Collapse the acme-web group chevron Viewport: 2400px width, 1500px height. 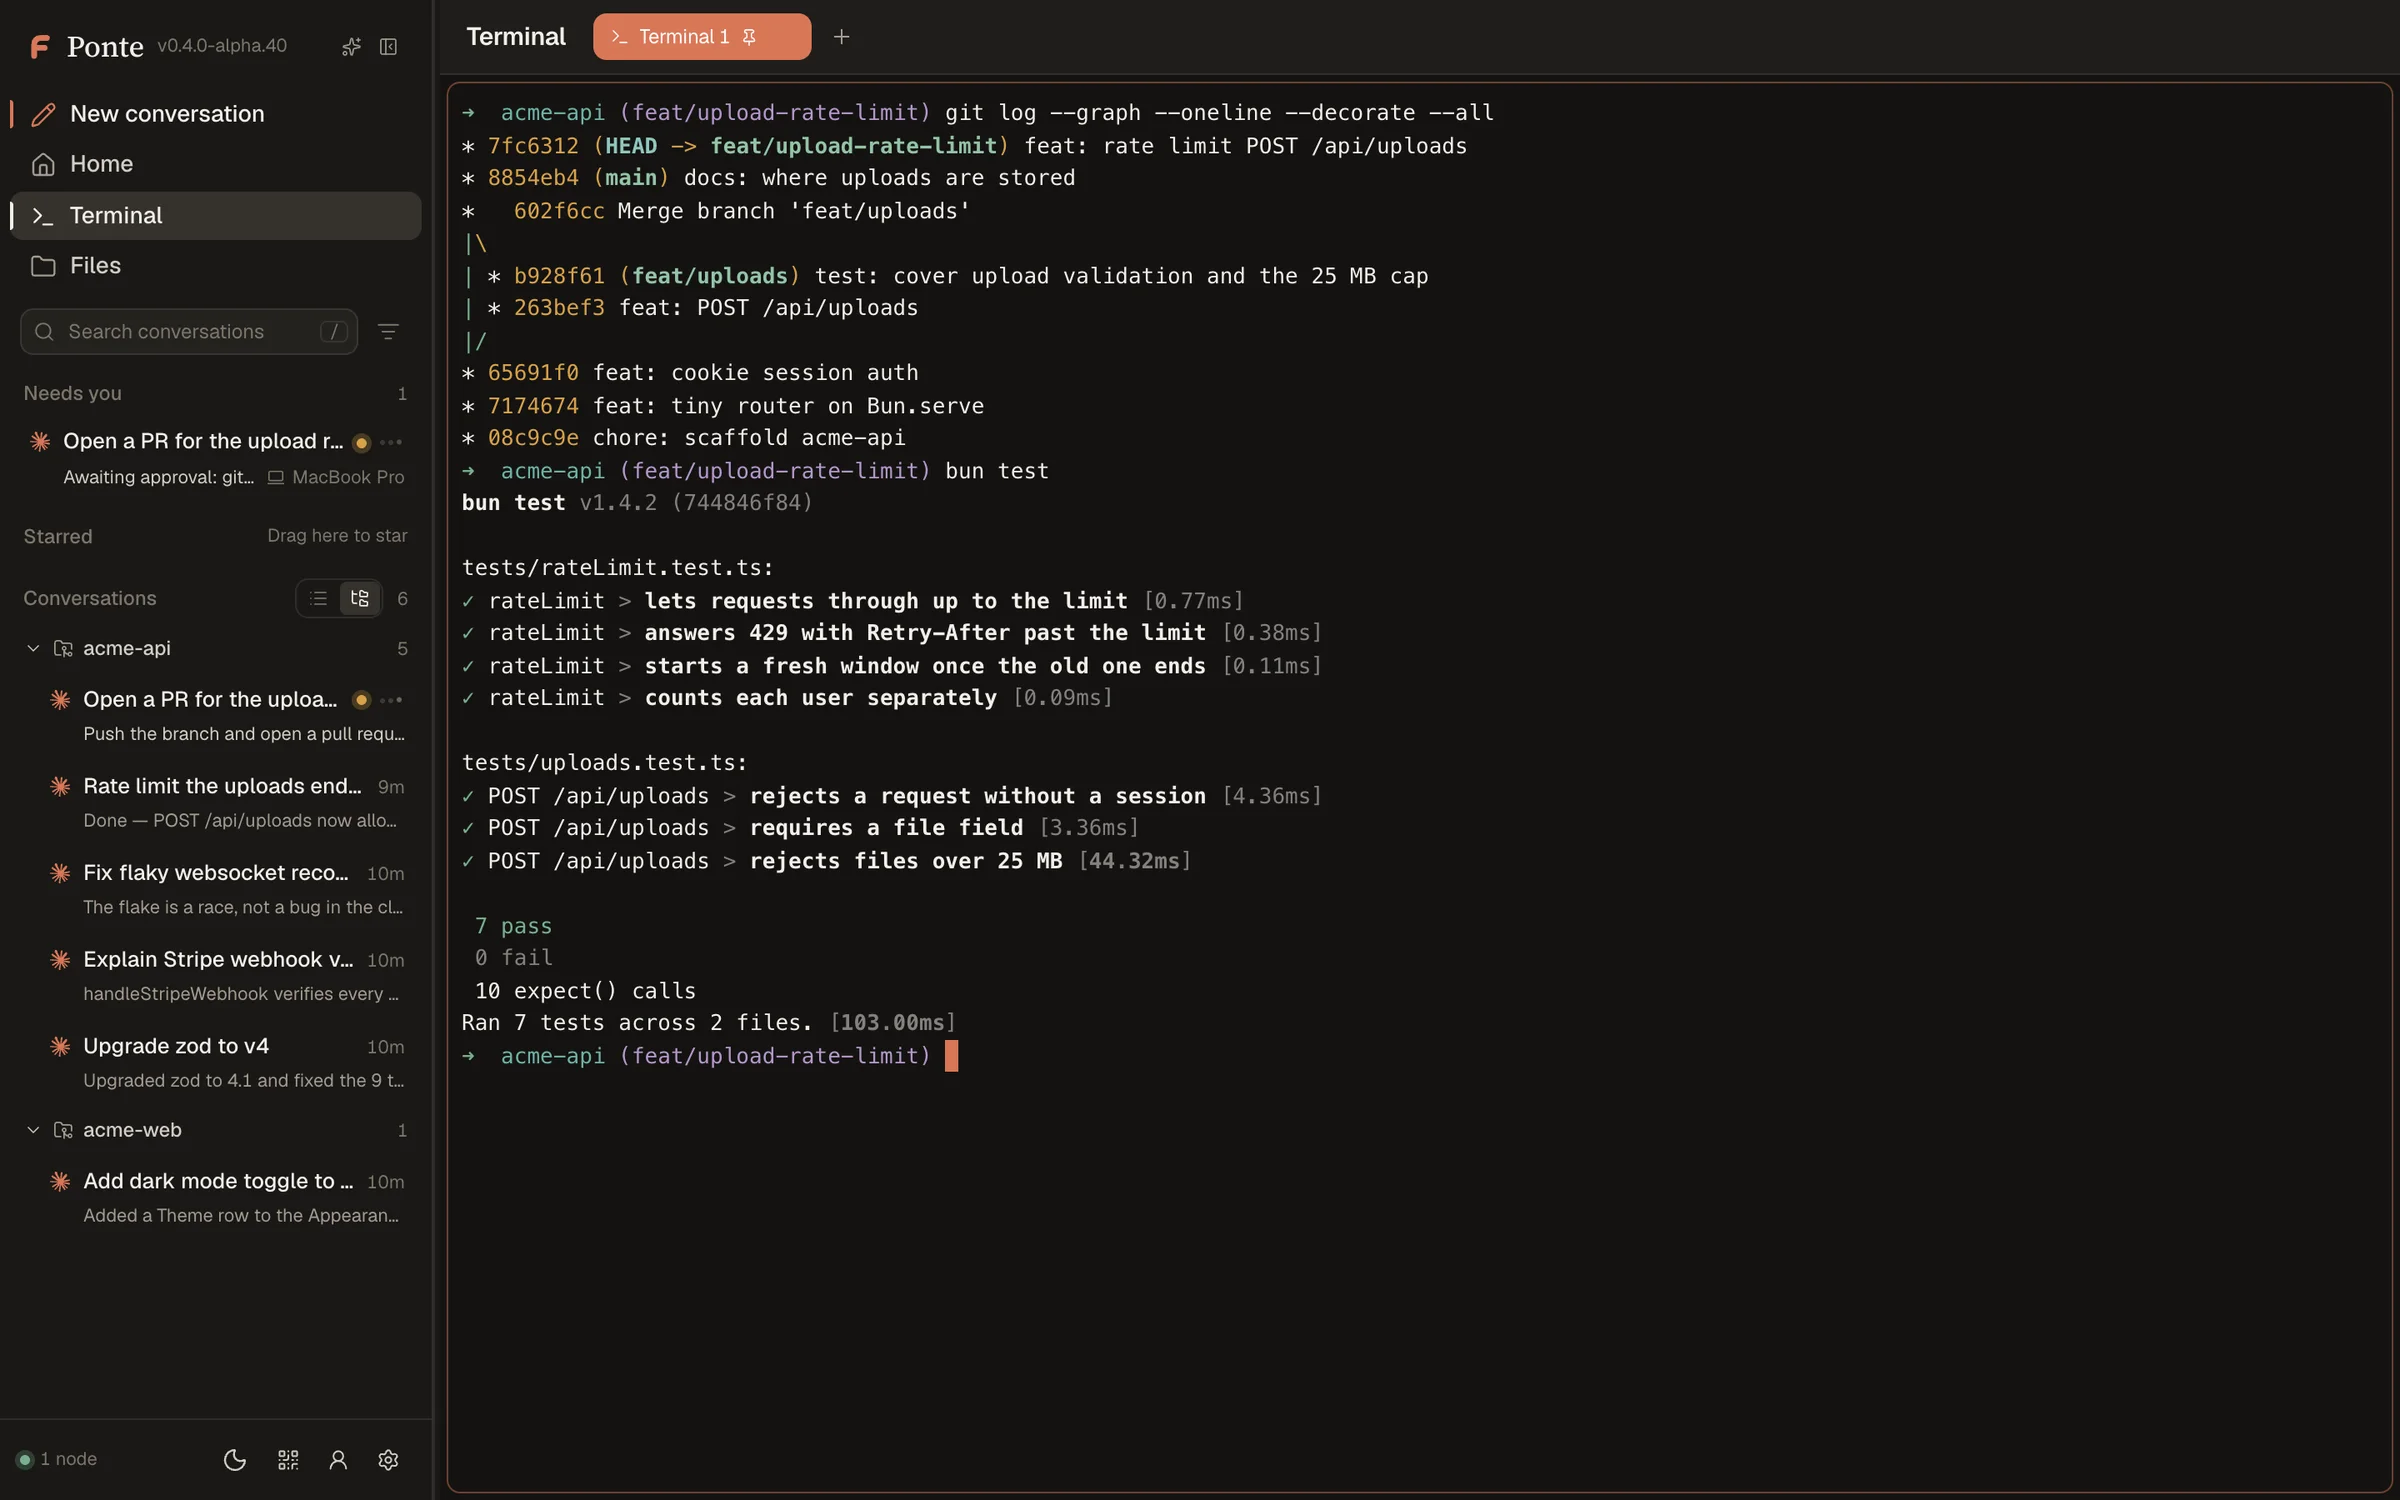point(33,1131)
